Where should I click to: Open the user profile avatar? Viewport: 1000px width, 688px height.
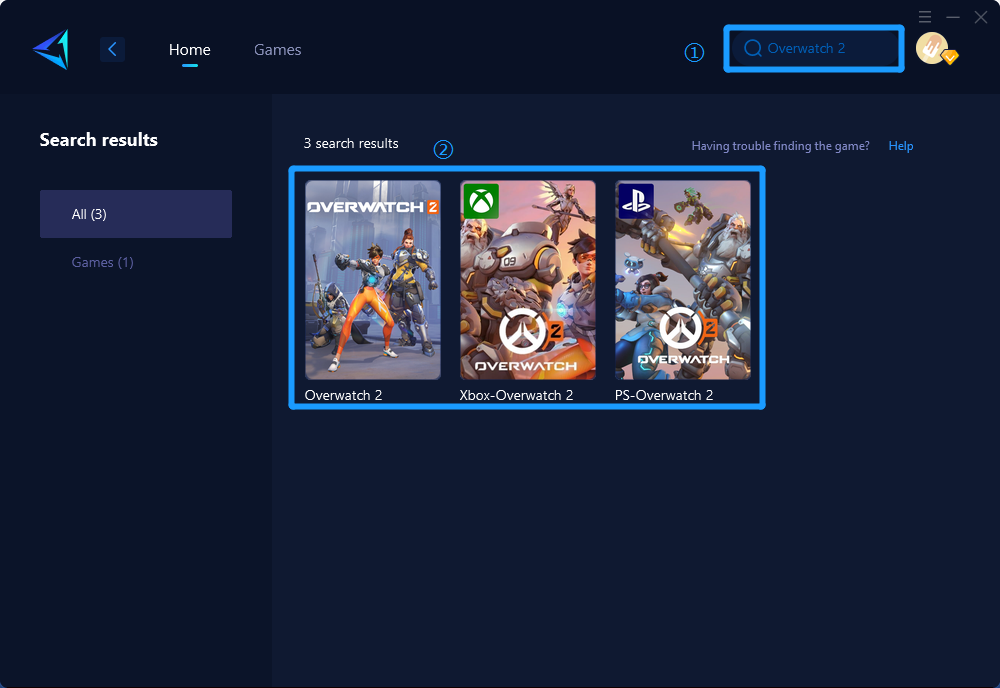(934, 48)
